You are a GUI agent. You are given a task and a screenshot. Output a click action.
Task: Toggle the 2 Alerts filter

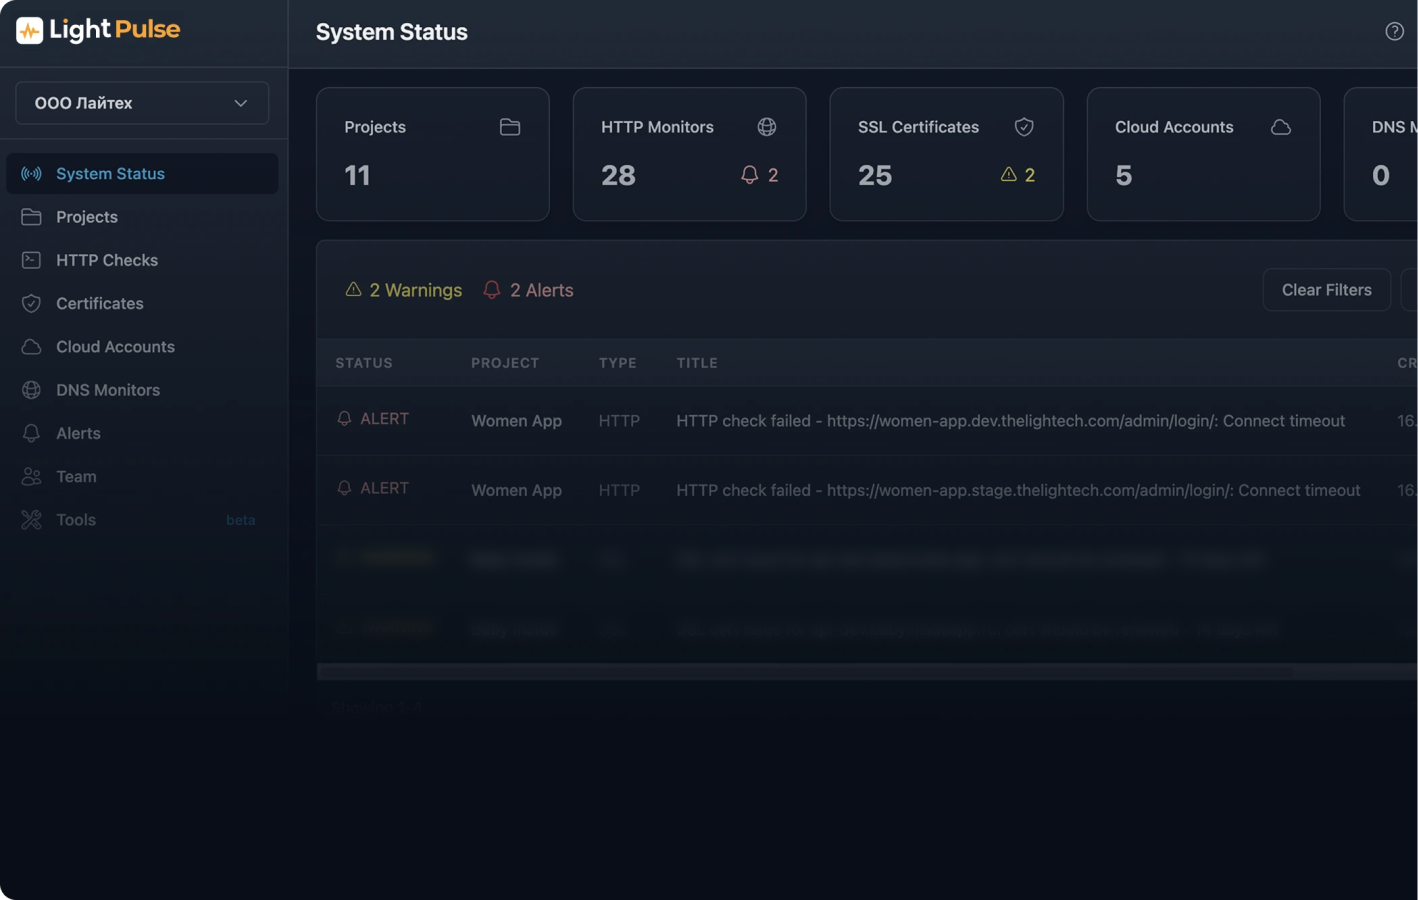[x=528, y=290]
